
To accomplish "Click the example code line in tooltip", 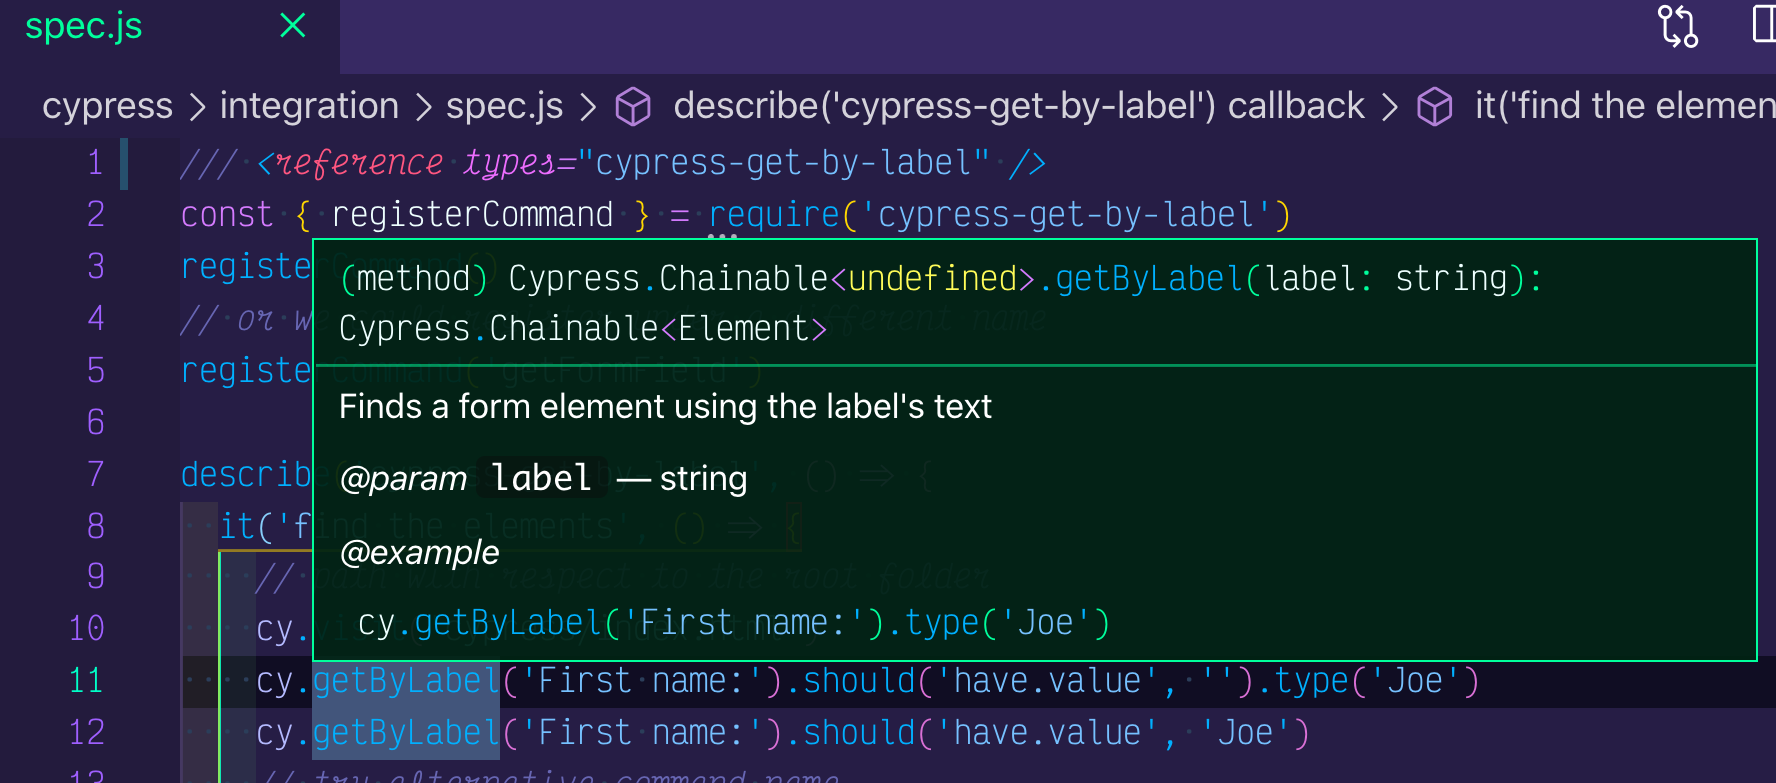I will (x=734, y=623).
